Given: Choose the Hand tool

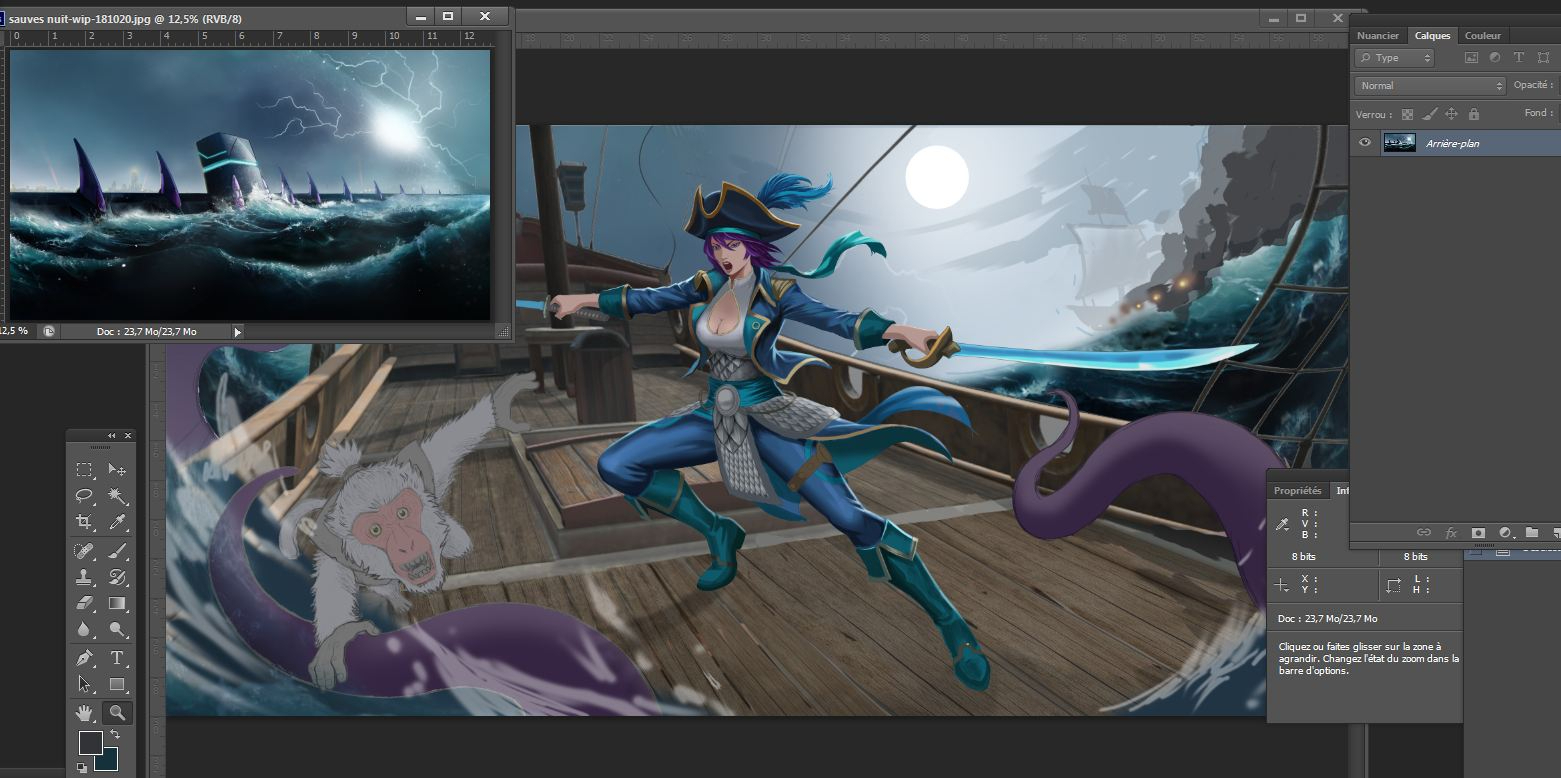Looking at the screenshot, I should click(x=84, y=712).
